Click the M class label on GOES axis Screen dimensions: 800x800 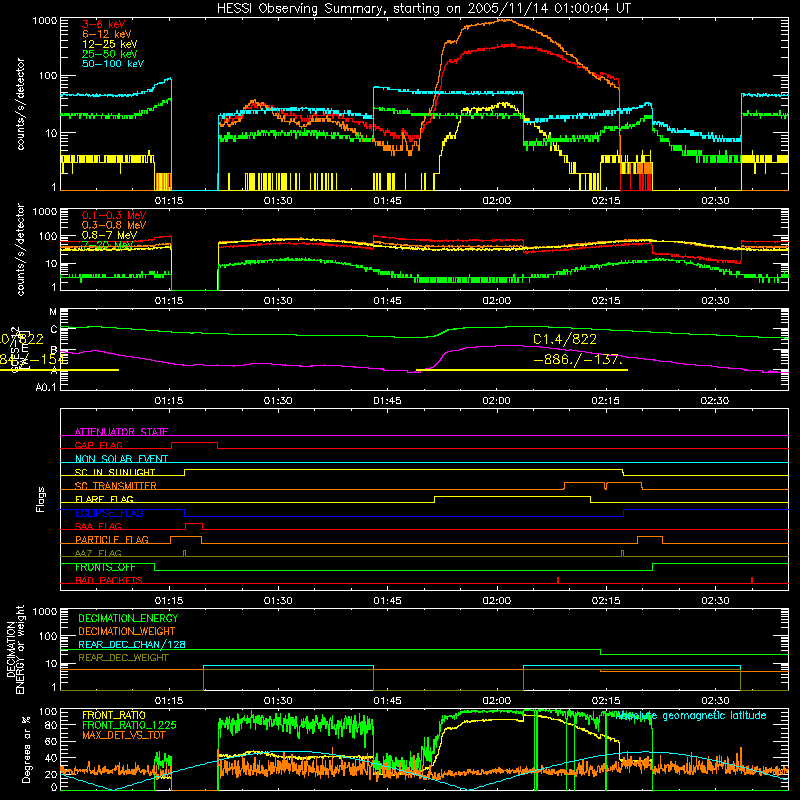coord(53,311)
